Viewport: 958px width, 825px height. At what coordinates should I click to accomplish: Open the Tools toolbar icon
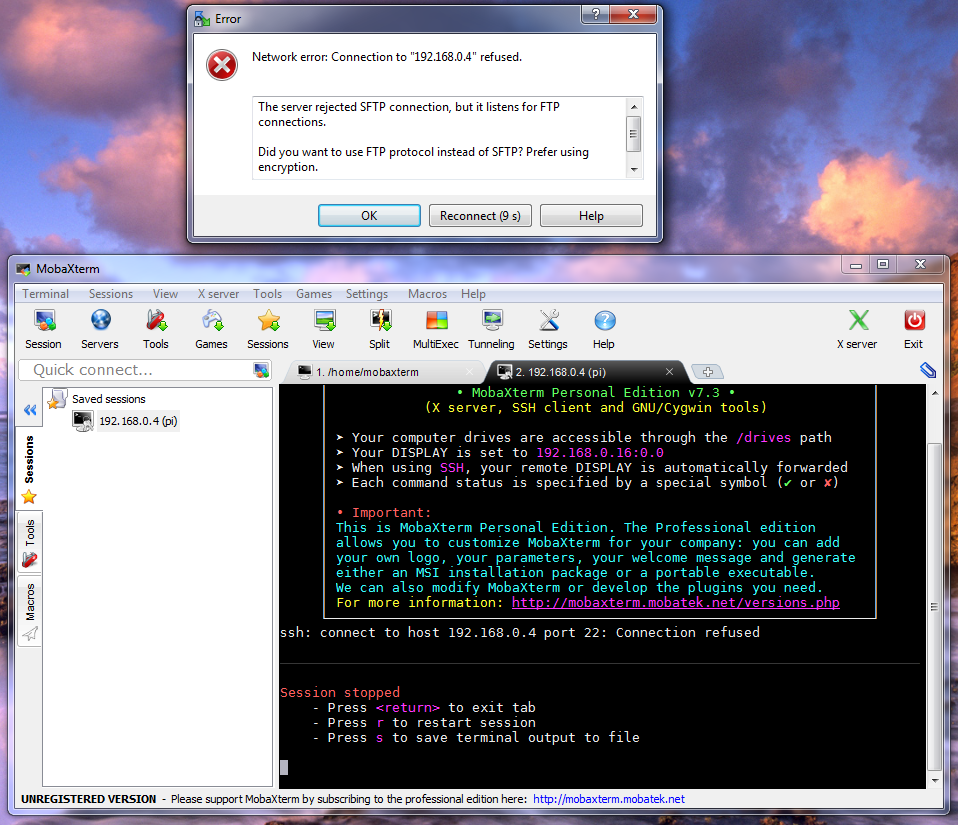[x=156, y=329]
